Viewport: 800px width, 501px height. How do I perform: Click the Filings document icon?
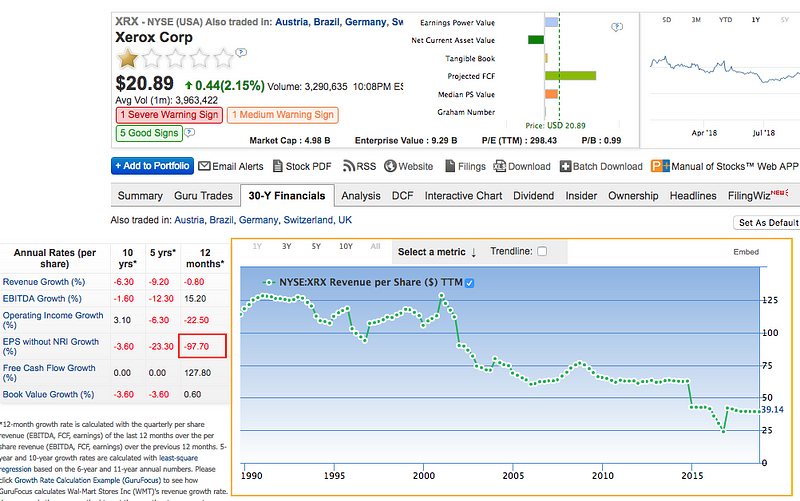(450, 166)
